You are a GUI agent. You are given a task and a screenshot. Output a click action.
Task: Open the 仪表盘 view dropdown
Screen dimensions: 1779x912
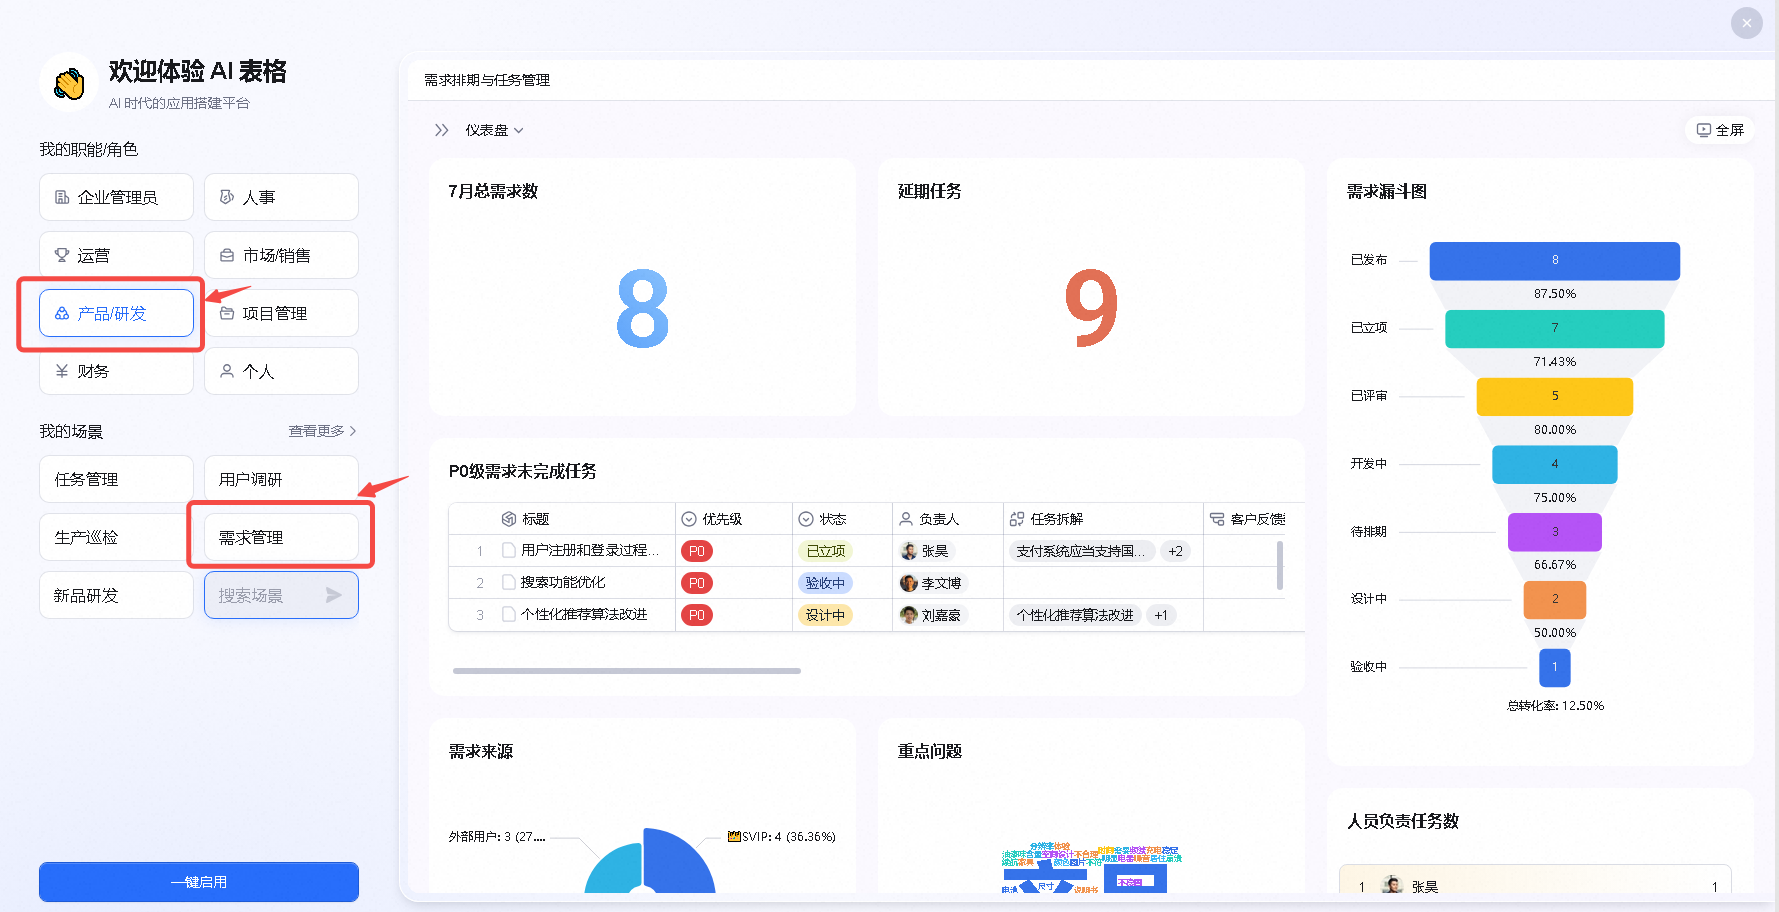click(x=494, y=130)
